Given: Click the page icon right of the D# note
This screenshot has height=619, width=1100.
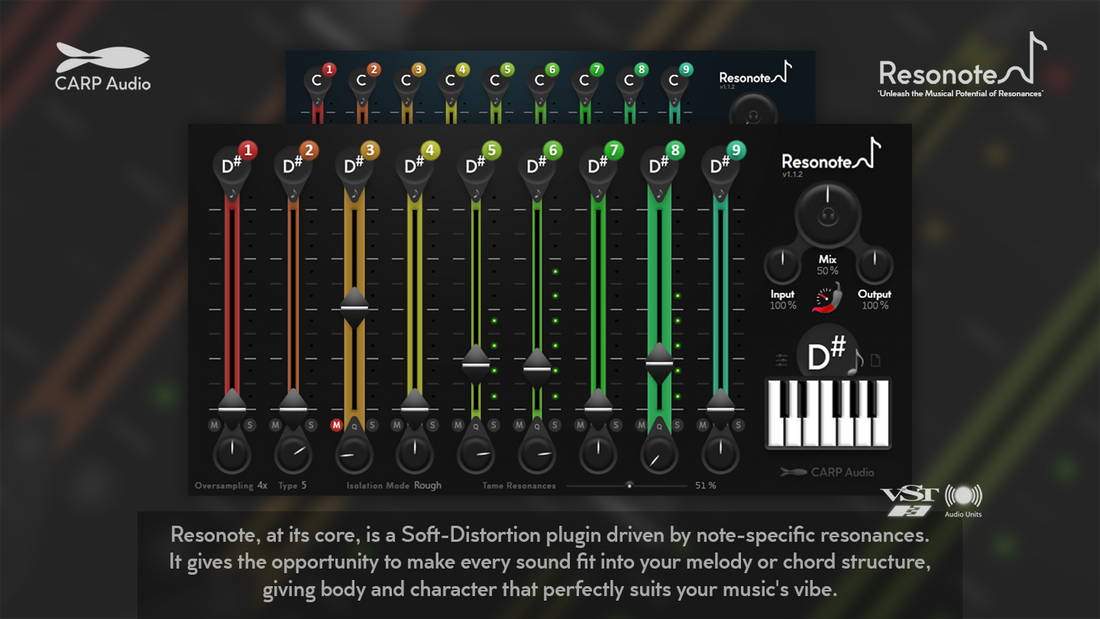Looking at the screenshot, I should [877, 360].
